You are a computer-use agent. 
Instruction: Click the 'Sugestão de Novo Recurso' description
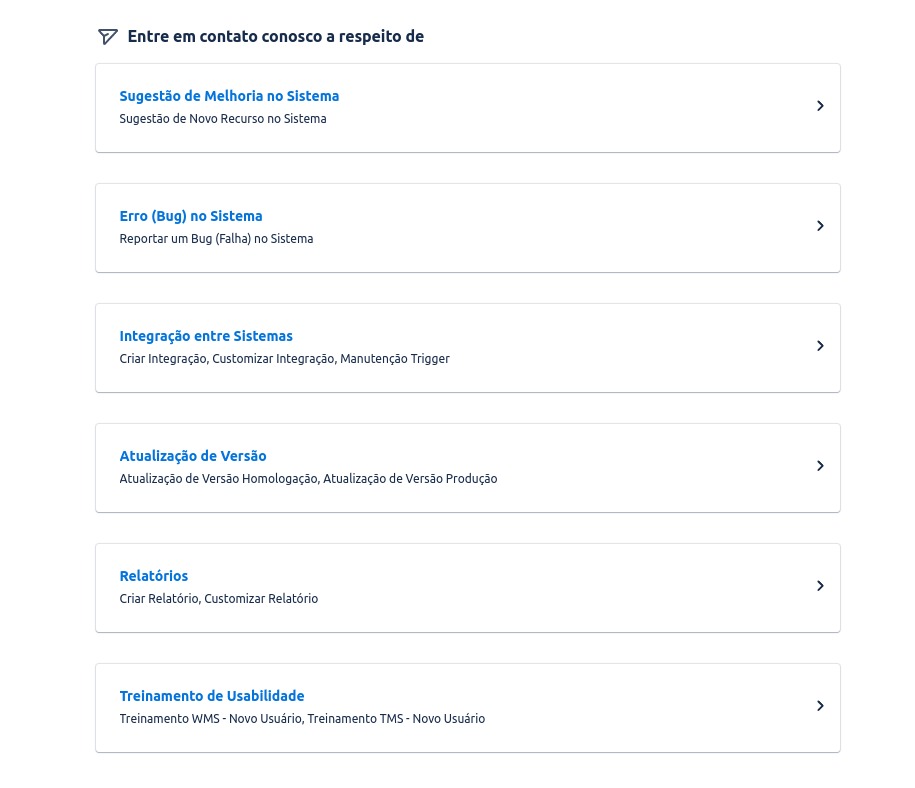(x=223, y=119)
